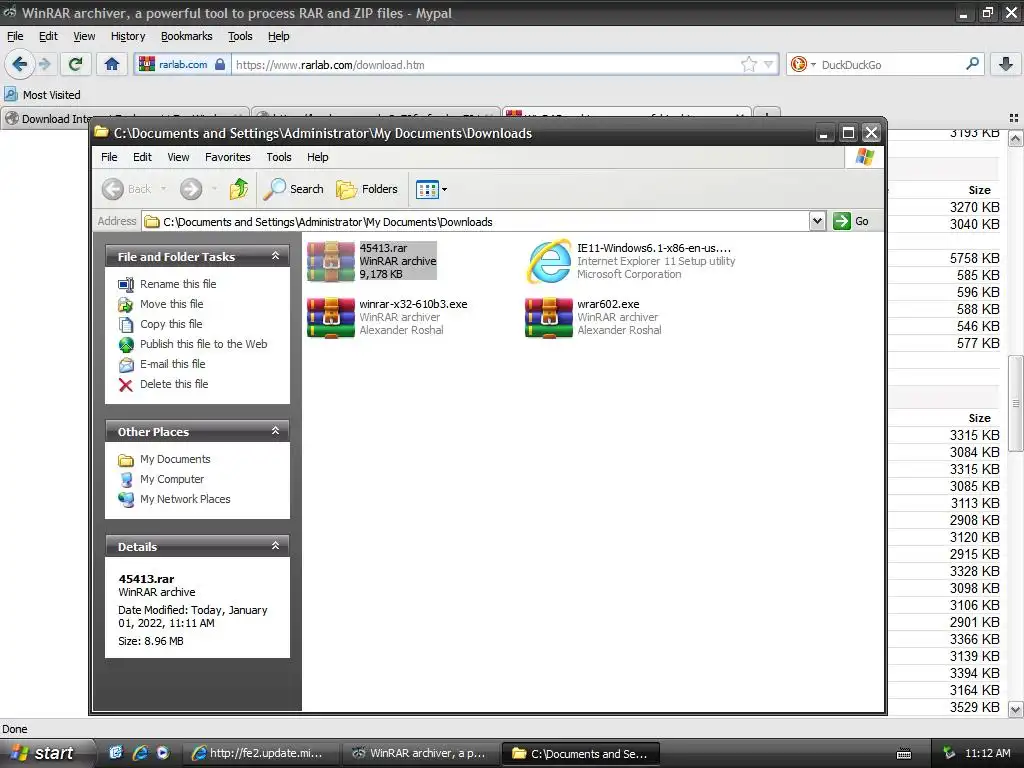Open the Views button dropdown arrow
The height and width of the screenshot is (768, 1024).
[x=445, y=190]
